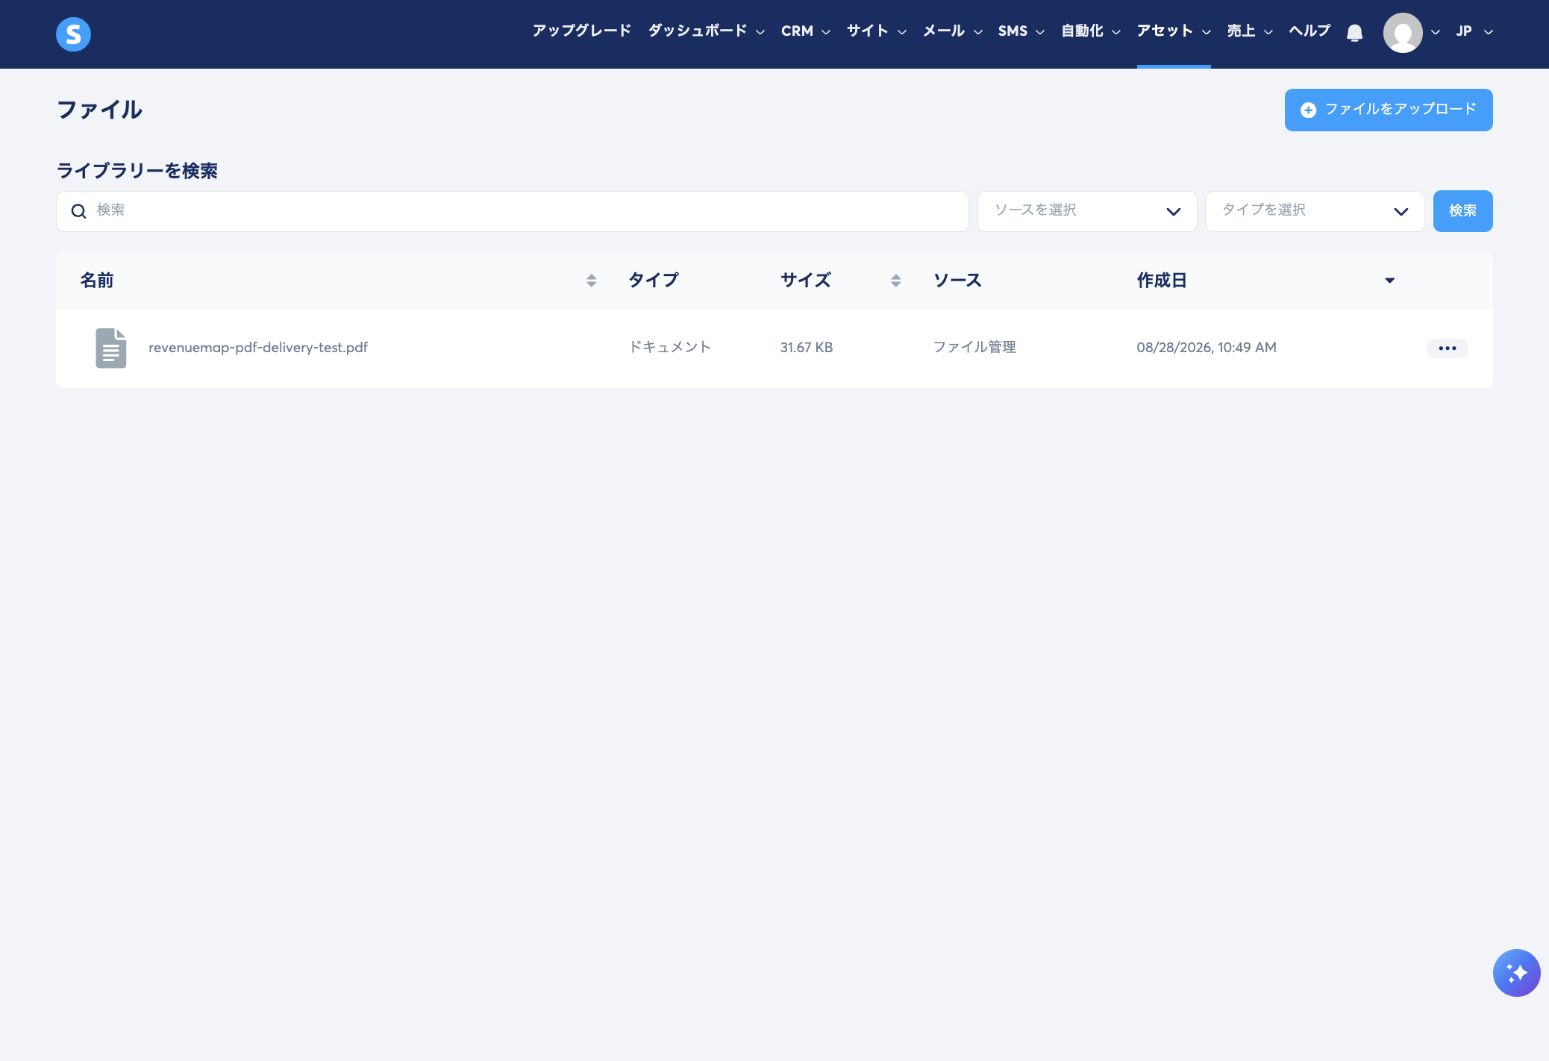The width and height of the screenshot is (1549, 1061).
Task: Open the アセット menu
Action: click(x=1174, y=31)
